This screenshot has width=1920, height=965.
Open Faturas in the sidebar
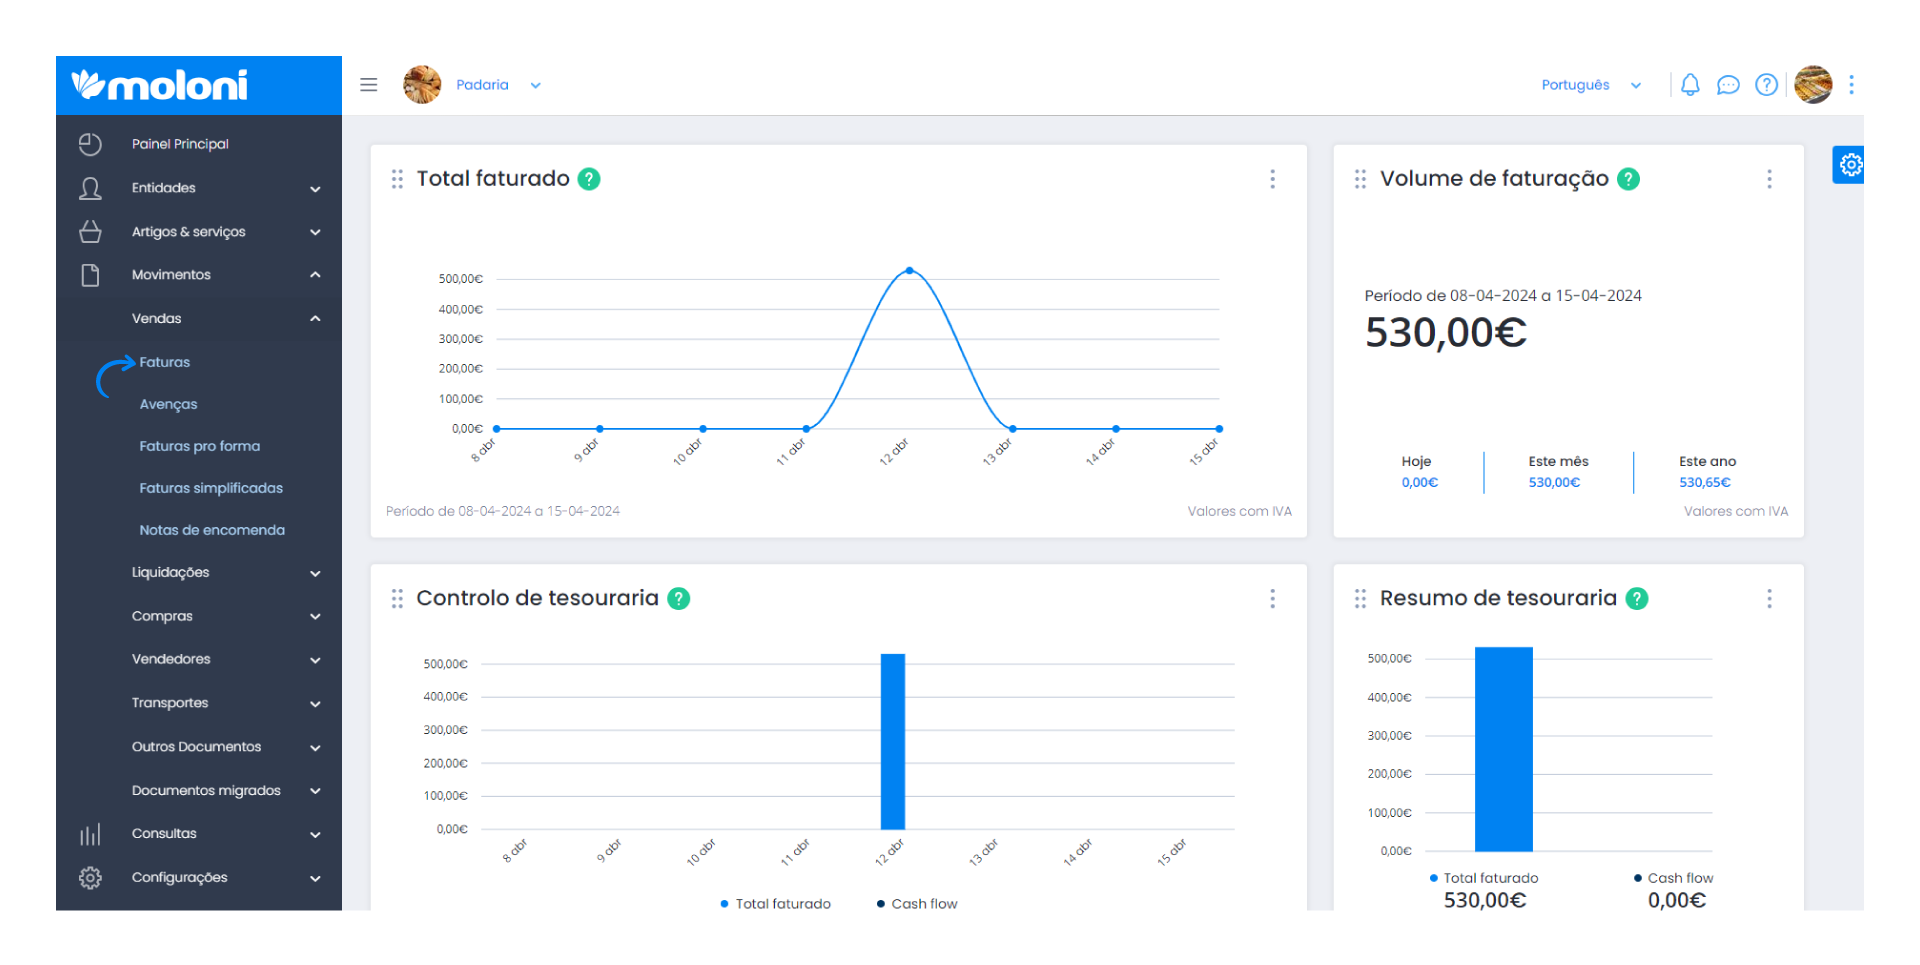click(x=164, y=362)
